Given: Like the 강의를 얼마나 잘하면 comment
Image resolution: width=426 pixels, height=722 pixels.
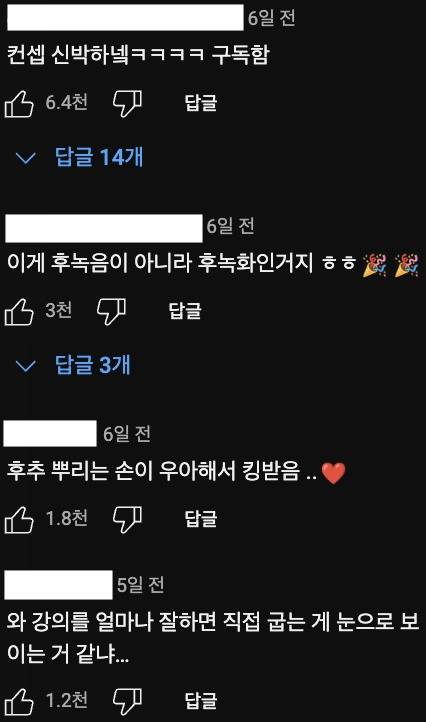Looking at the screenshot, I should point(19,702).
